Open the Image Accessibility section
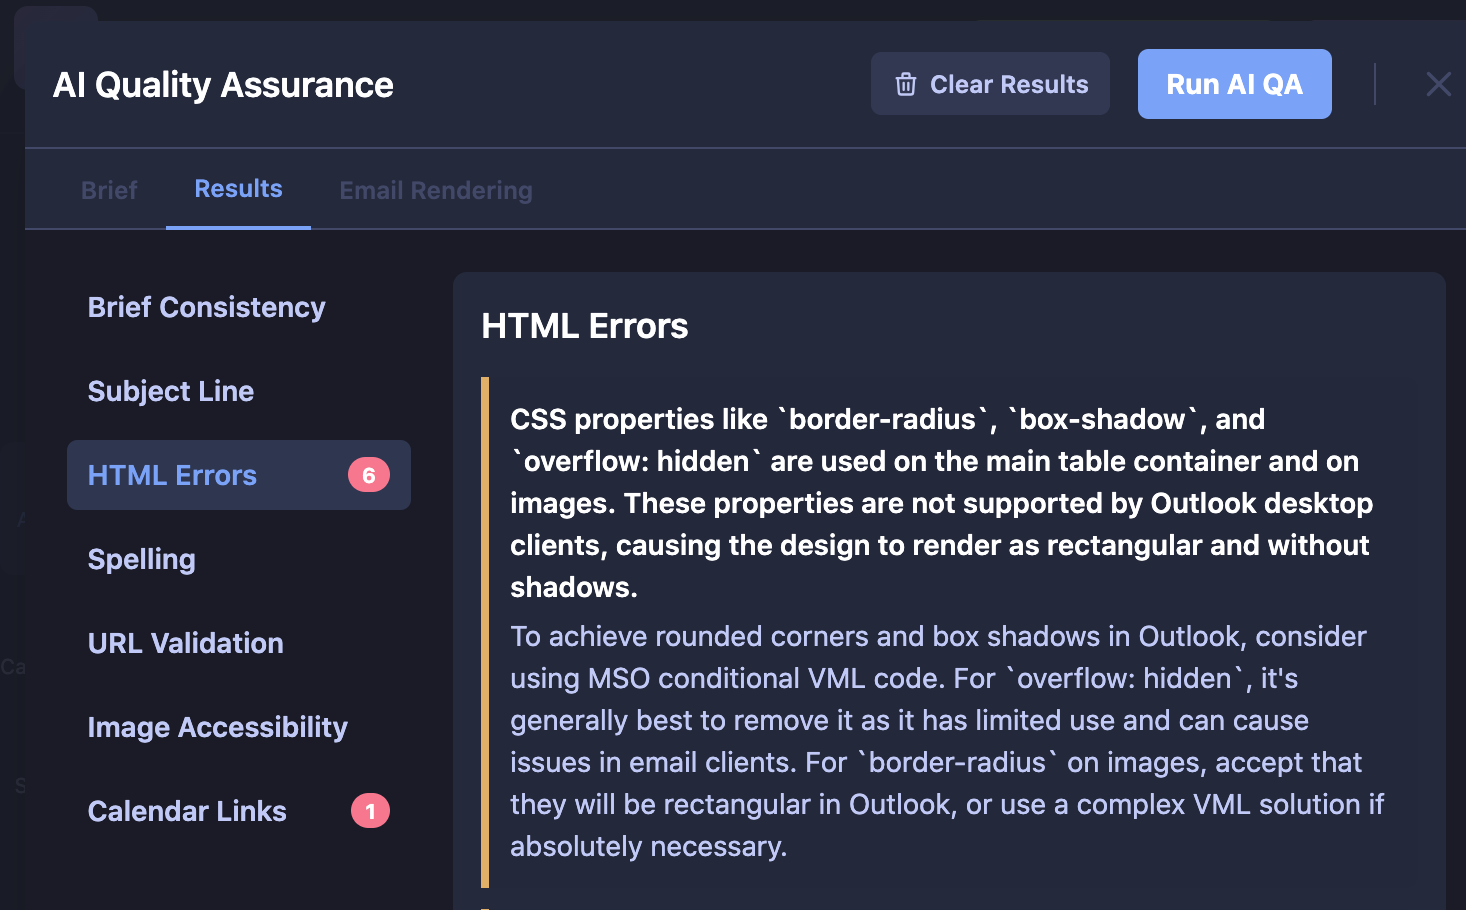This screenshot has width=1466, height=910. [217, 727]
